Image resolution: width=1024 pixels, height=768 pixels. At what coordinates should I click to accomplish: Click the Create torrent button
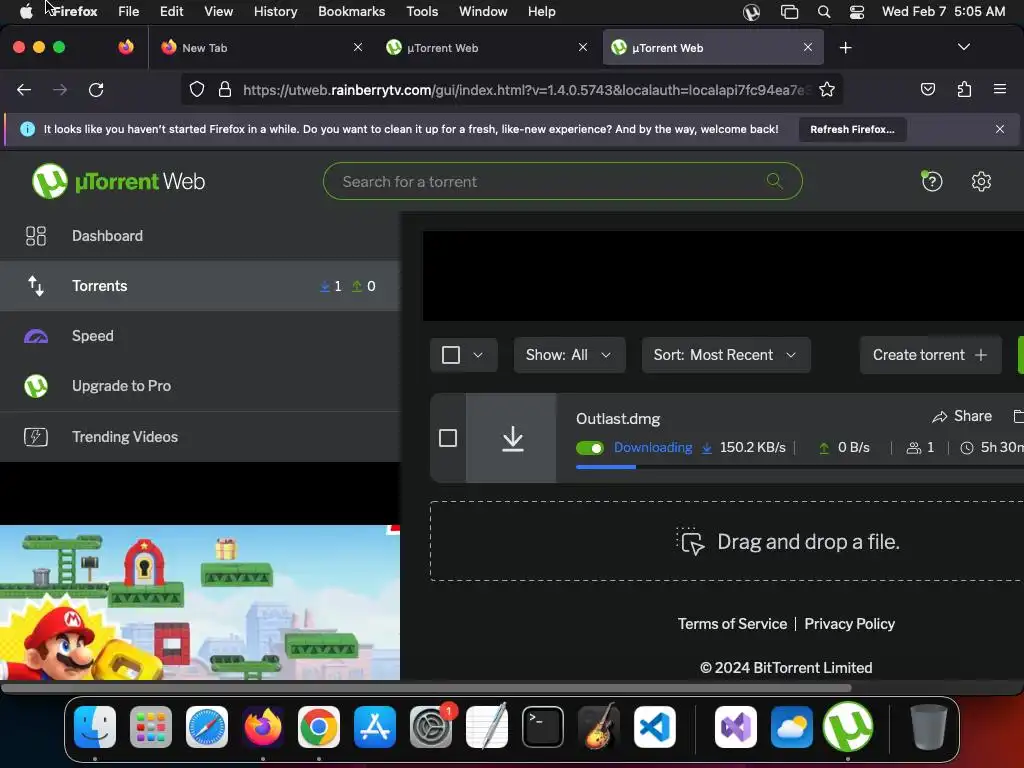(x=930, y=355)
